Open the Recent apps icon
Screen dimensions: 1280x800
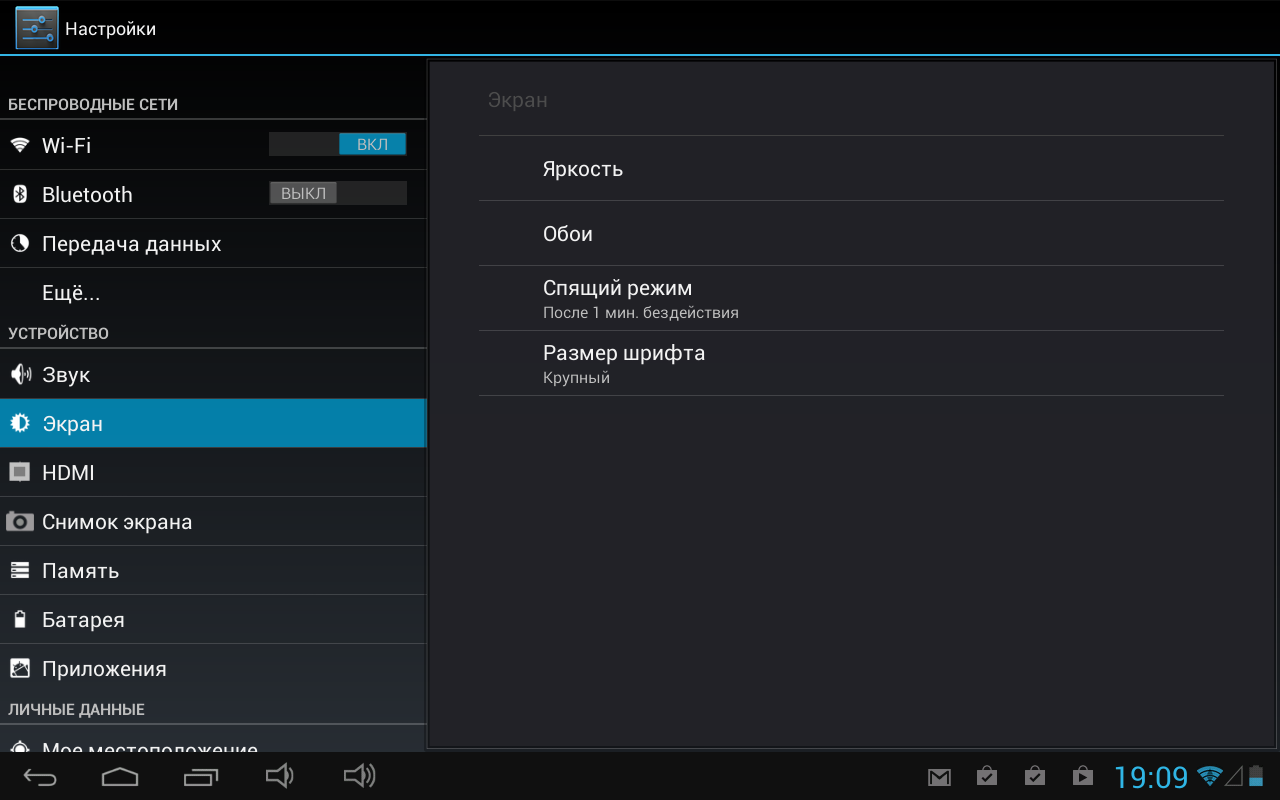click(200, 776)
